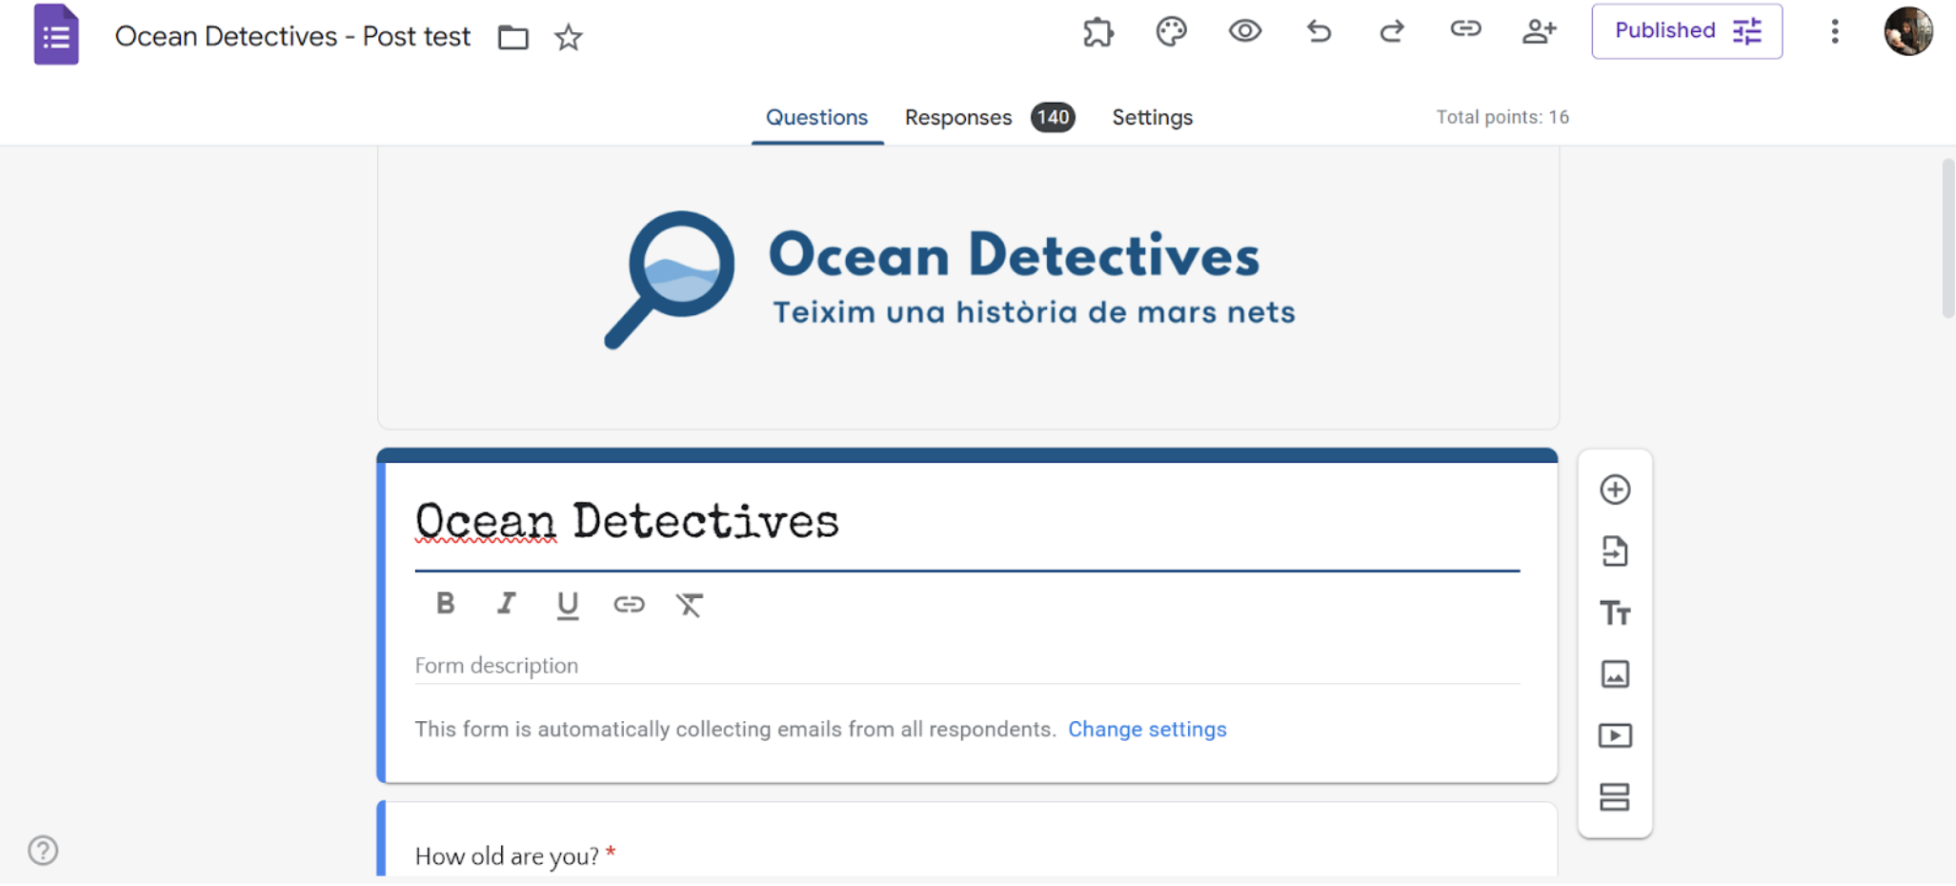The image size is (1956, 886).
Task: Copy responder link icon
Action: click(1465, 30)
